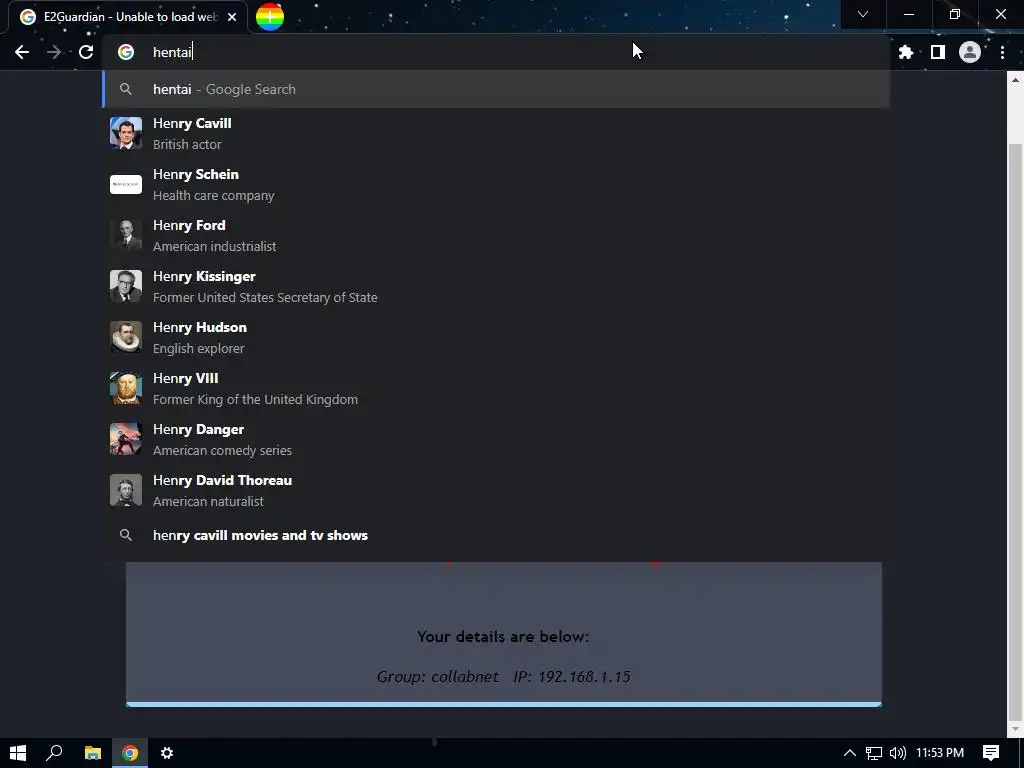The image size is (1024, 768).
Task: Click the taskbar clock showing 11:53 PM
Action: (940, 753)
